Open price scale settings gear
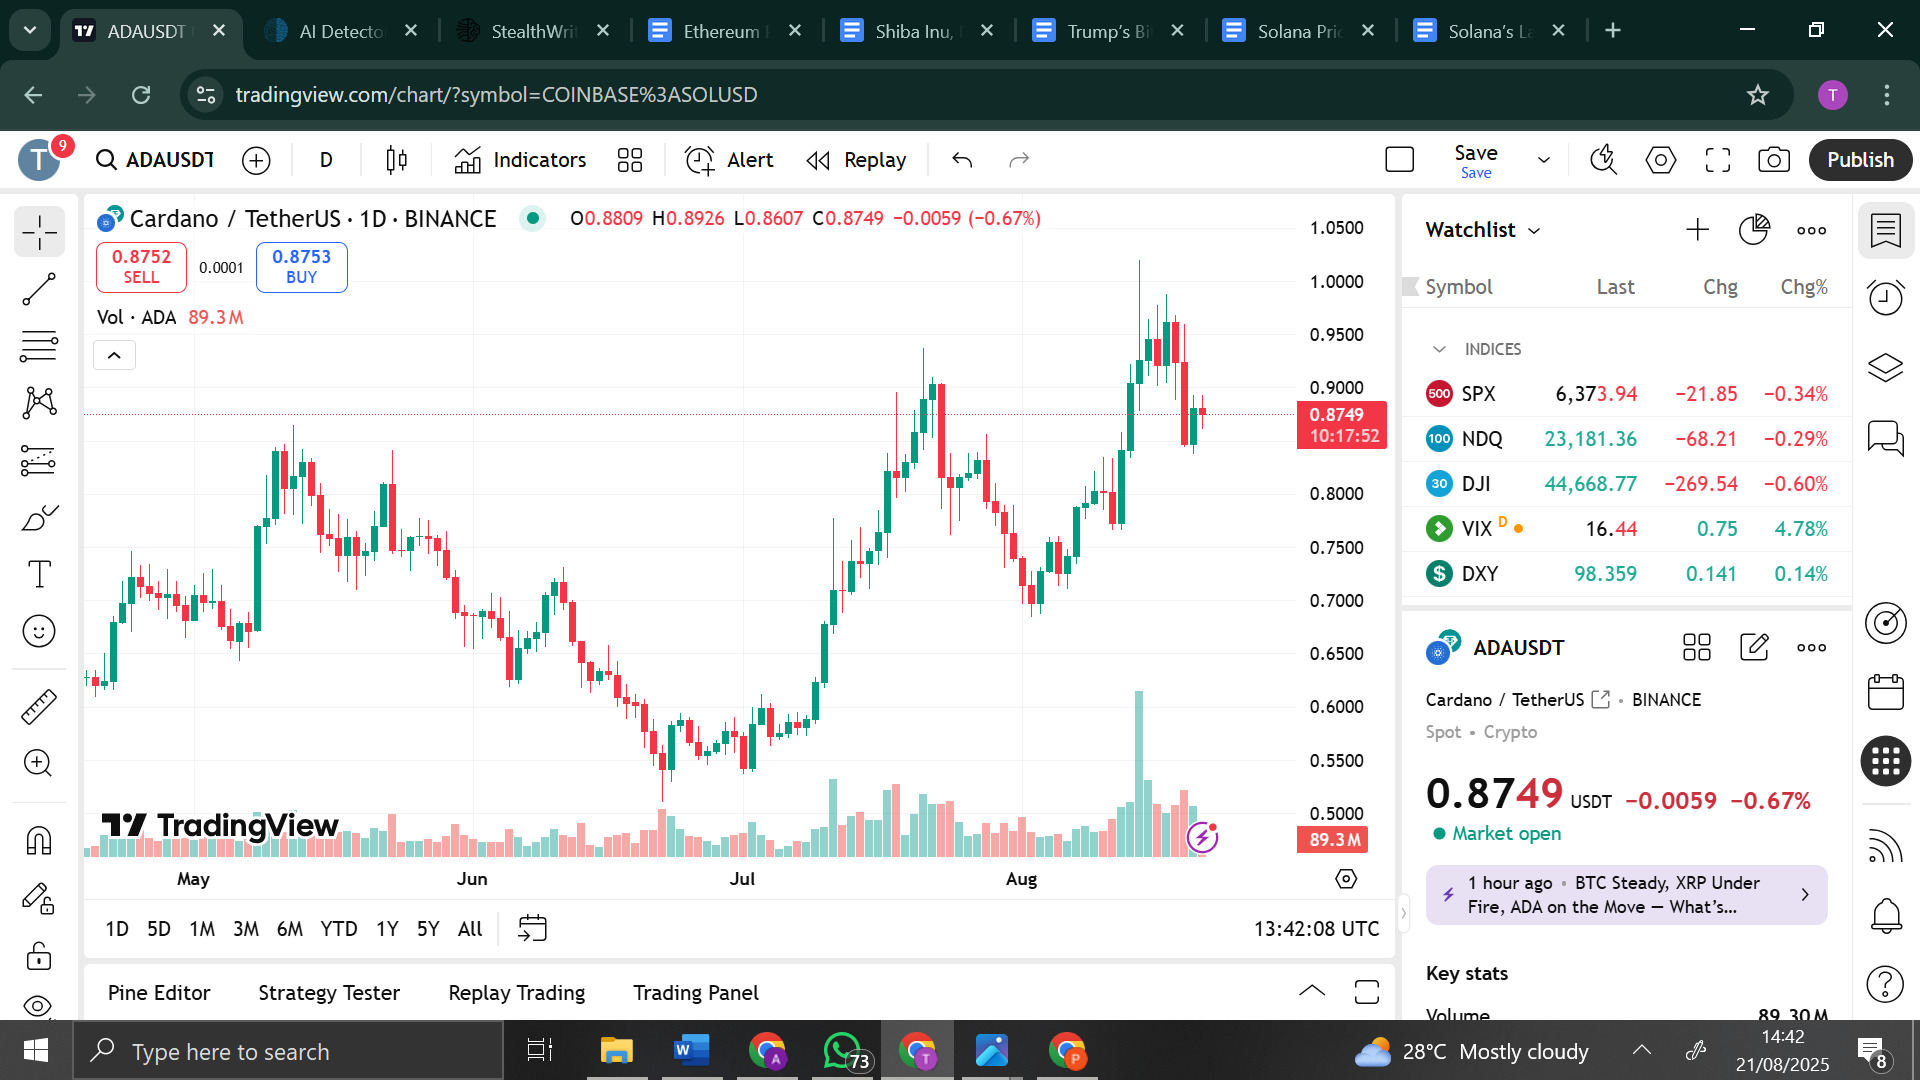Screen dimensions: 1920x1080 [x=1346, y=879]
